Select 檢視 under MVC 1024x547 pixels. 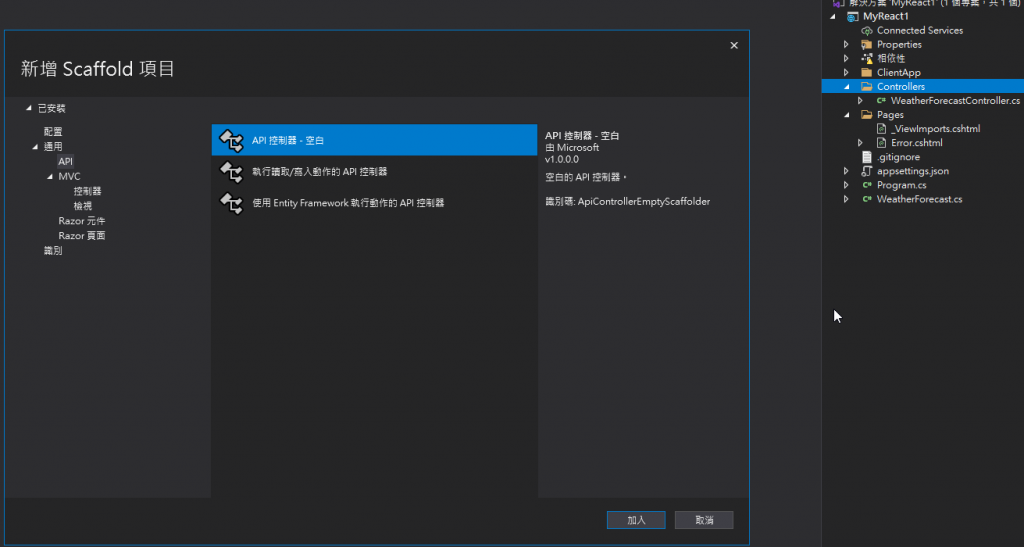click(83, 206)
